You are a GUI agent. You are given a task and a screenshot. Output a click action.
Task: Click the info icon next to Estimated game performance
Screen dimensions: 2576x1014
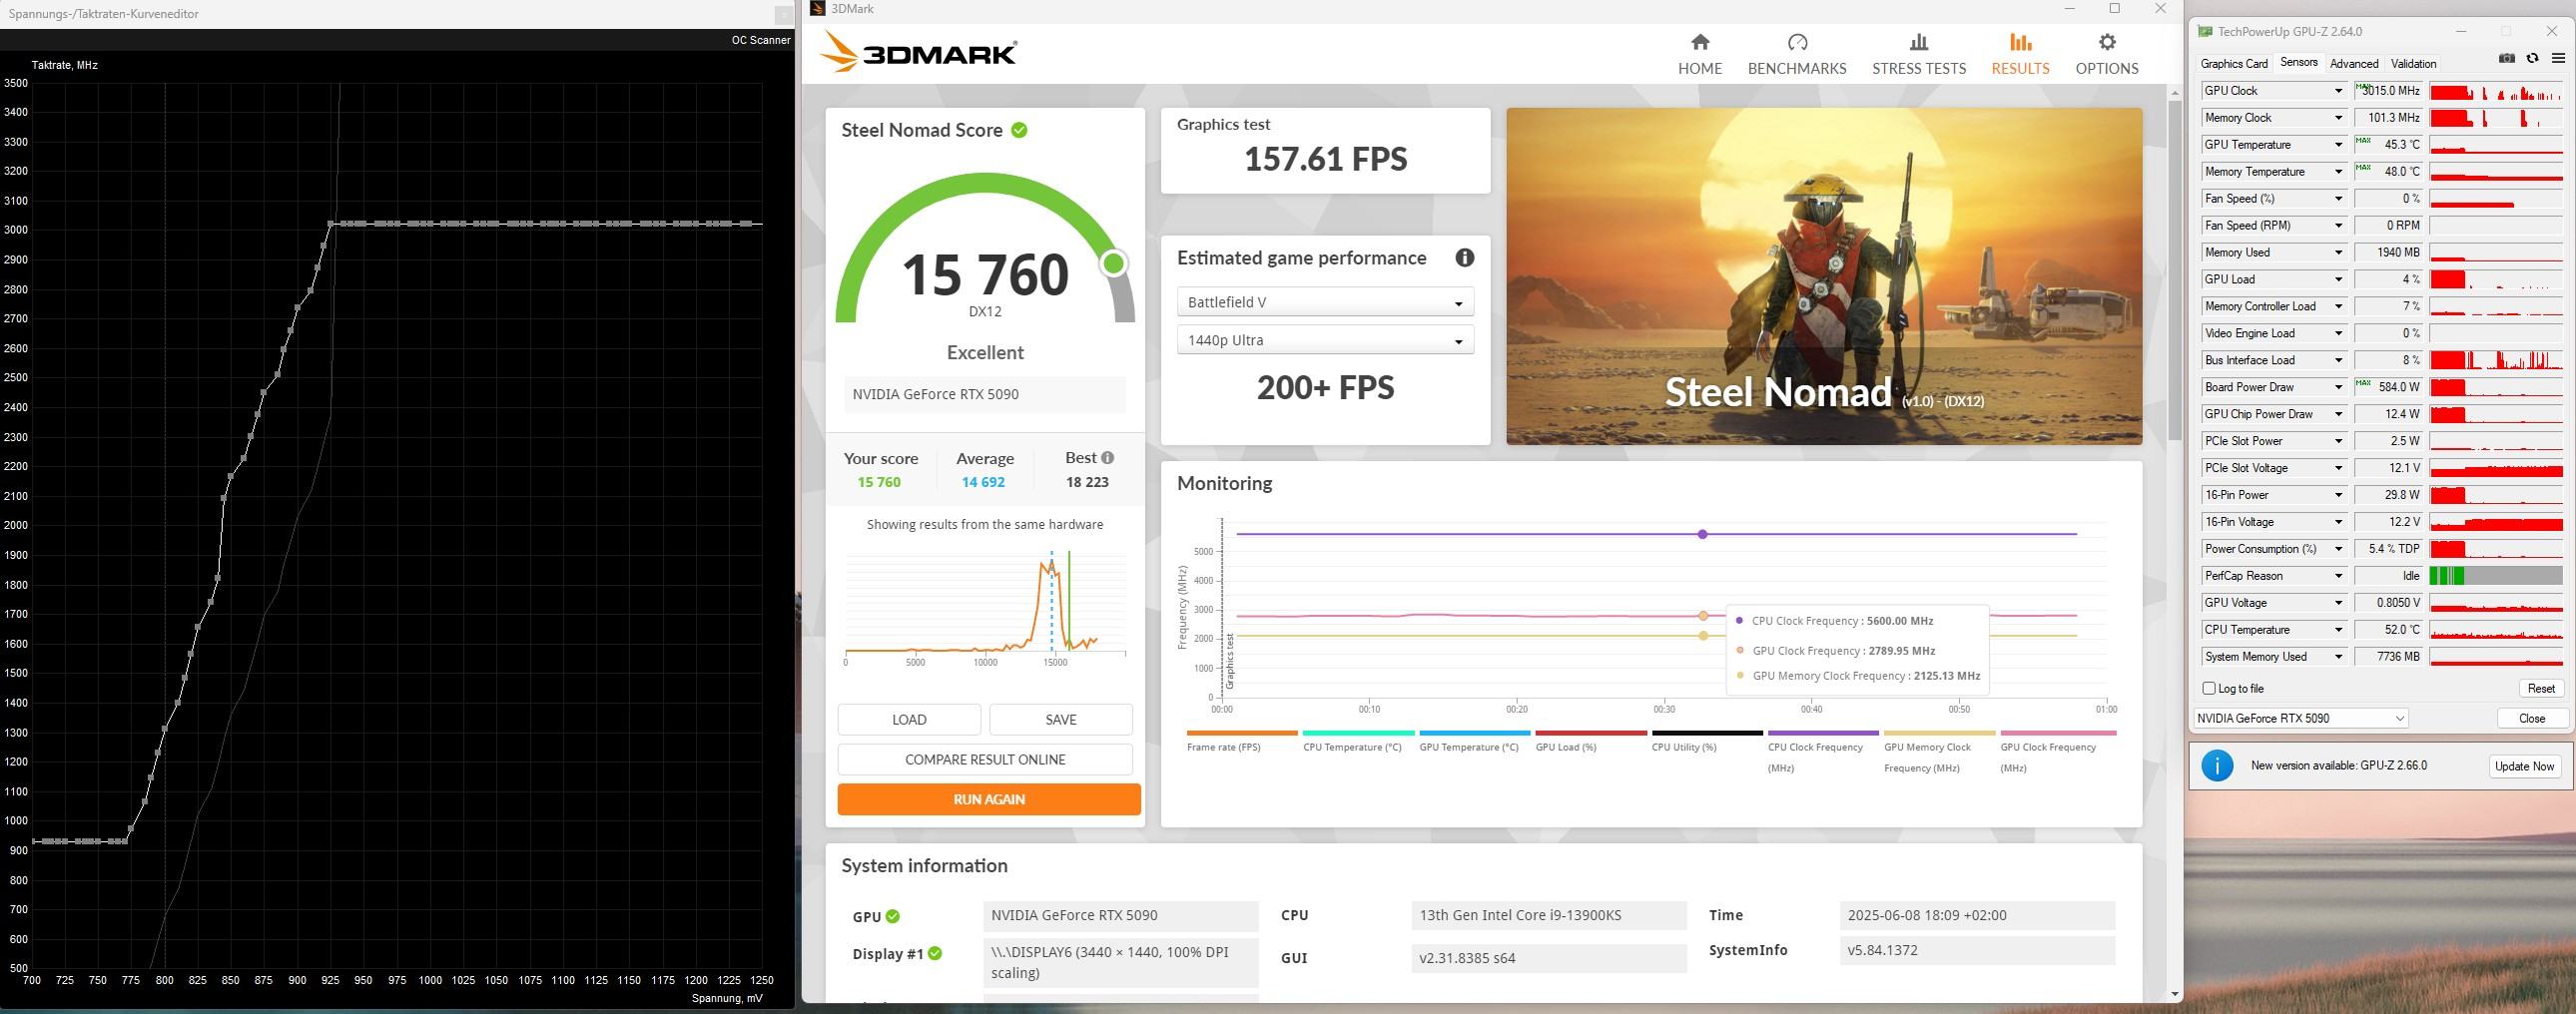(x=1464, y=258)
